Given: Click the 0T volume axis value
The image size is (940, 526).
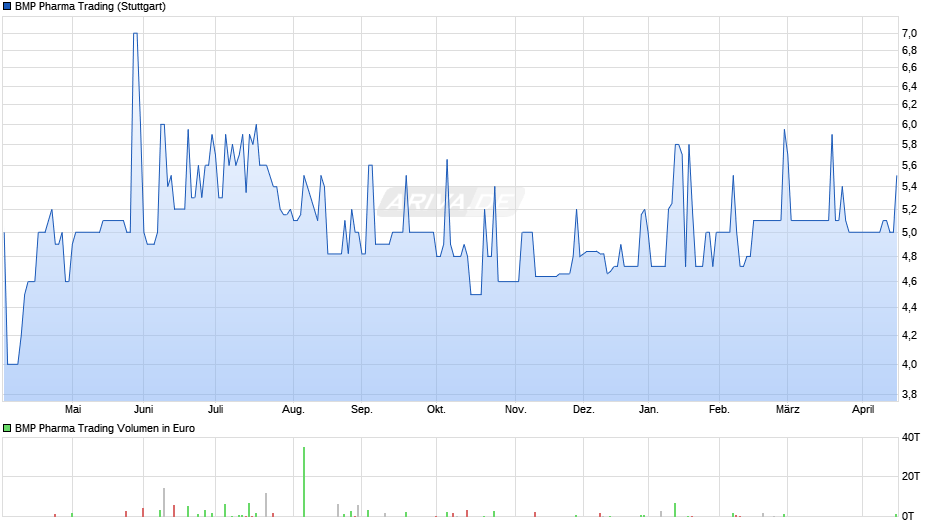Looking at the screenshot, I should pos(908,516).
